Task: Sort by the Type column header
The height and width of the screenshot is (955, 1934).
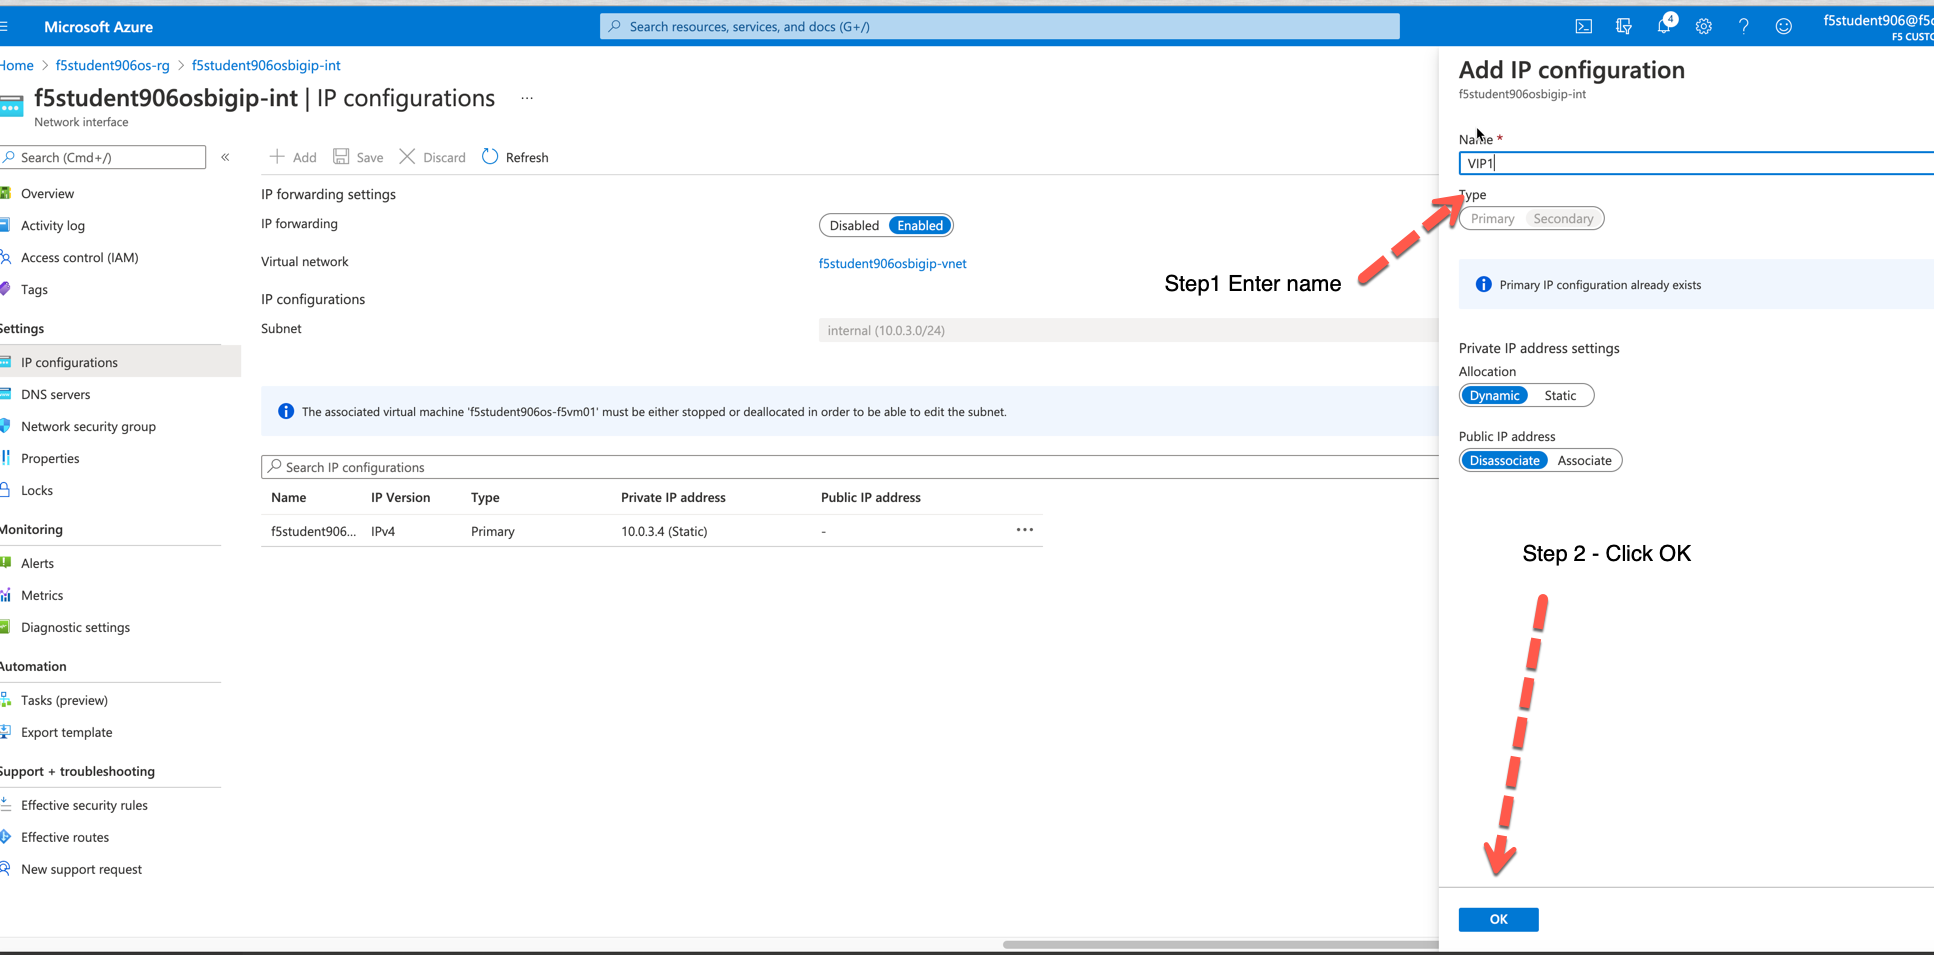Action: coord(485,497)
